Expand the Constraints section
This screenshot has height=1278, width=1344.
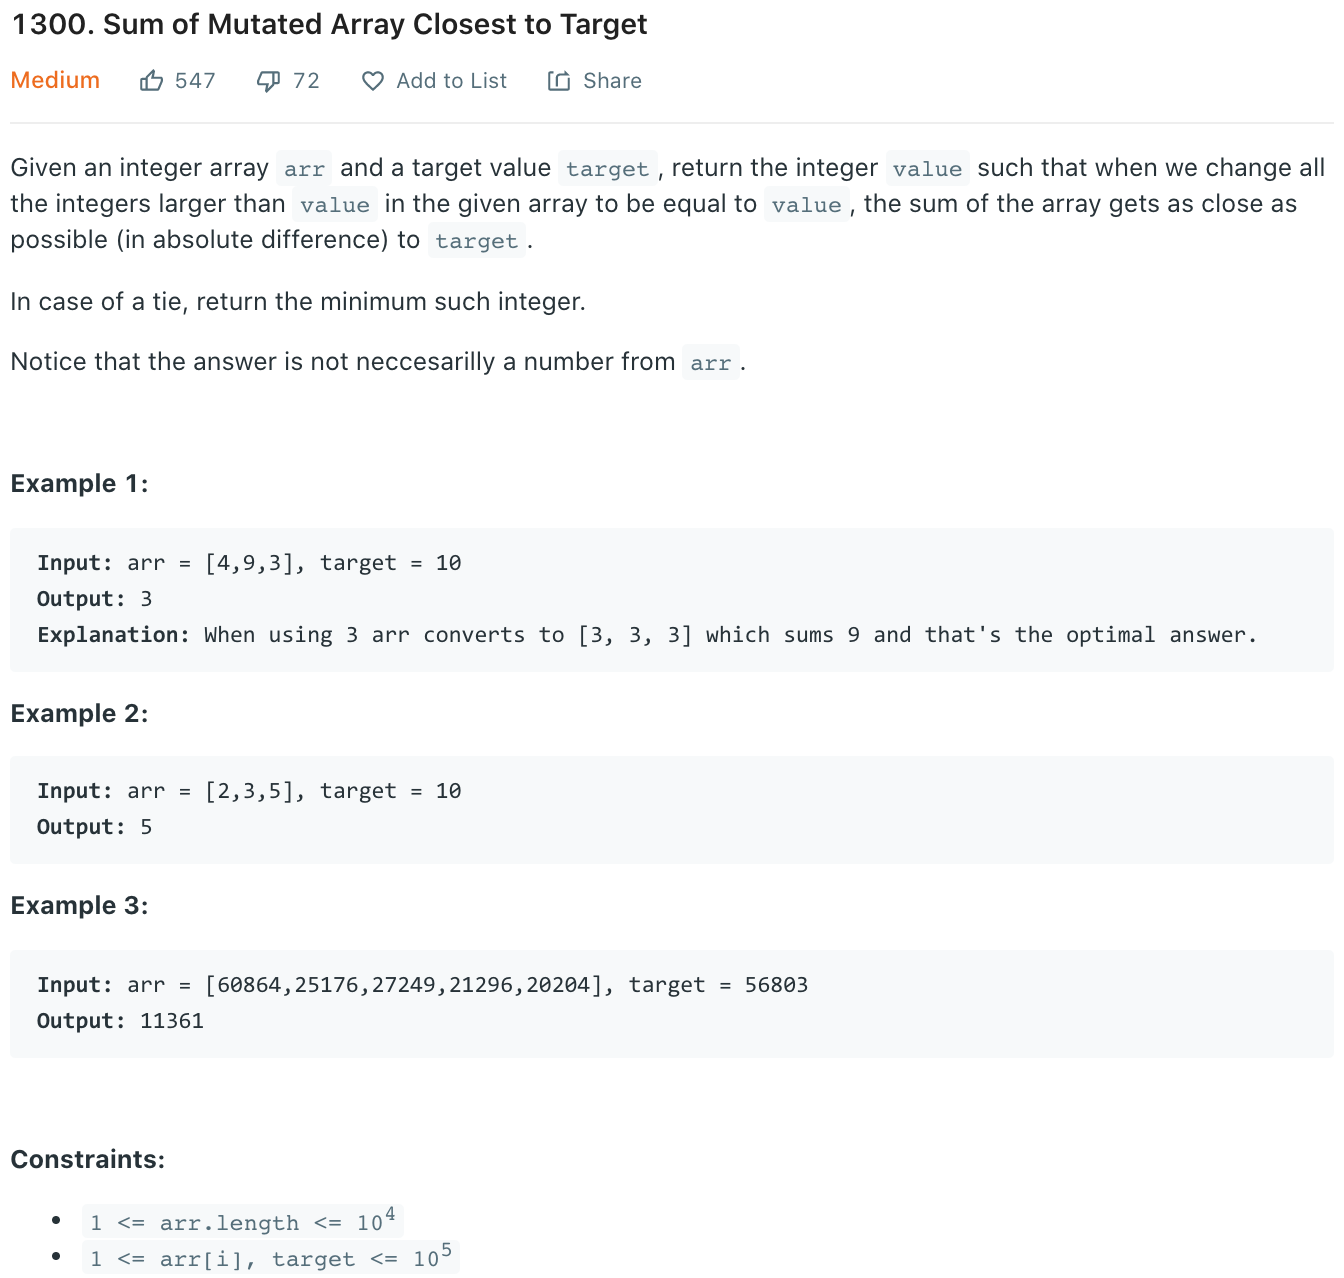pos(88,1158)
